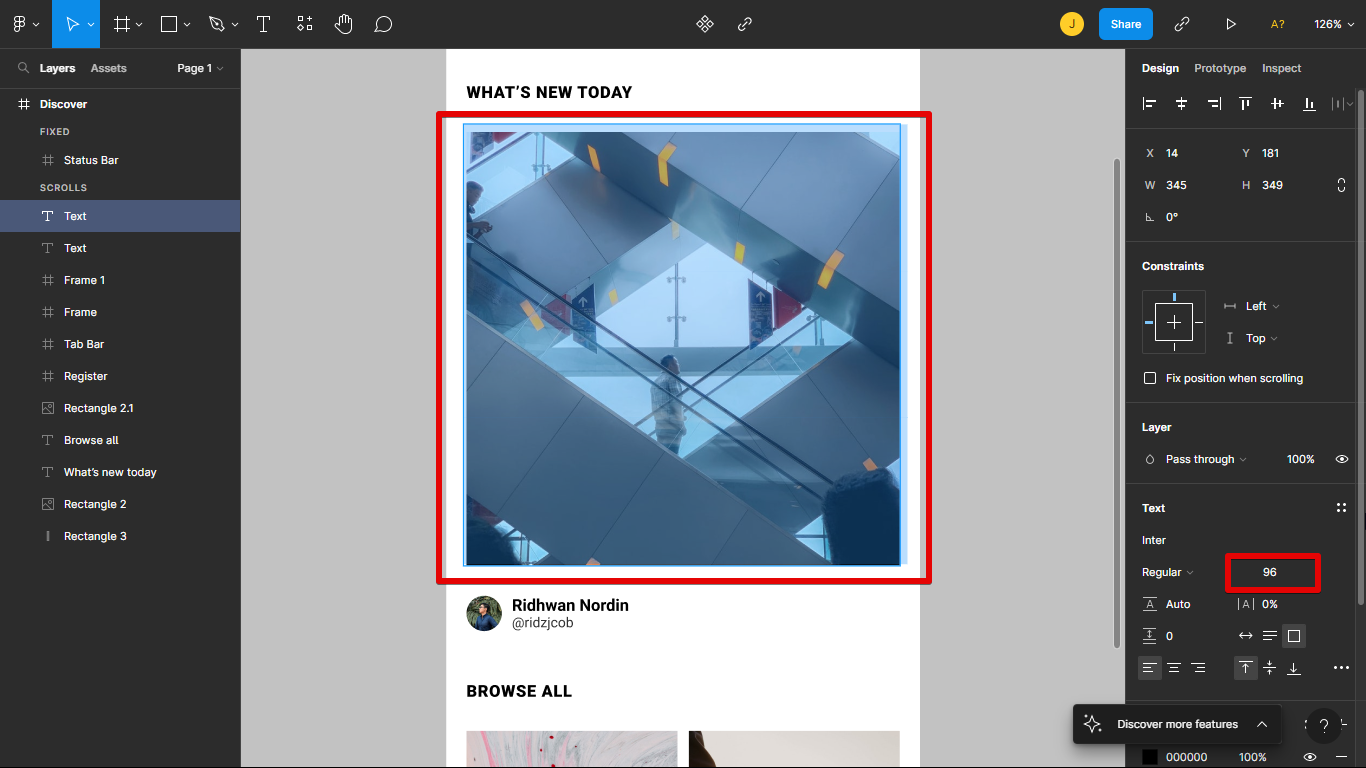Open the Pass through blend mode dropdown
Viewport: 1366px width, 768px height.
point(1206,459)
